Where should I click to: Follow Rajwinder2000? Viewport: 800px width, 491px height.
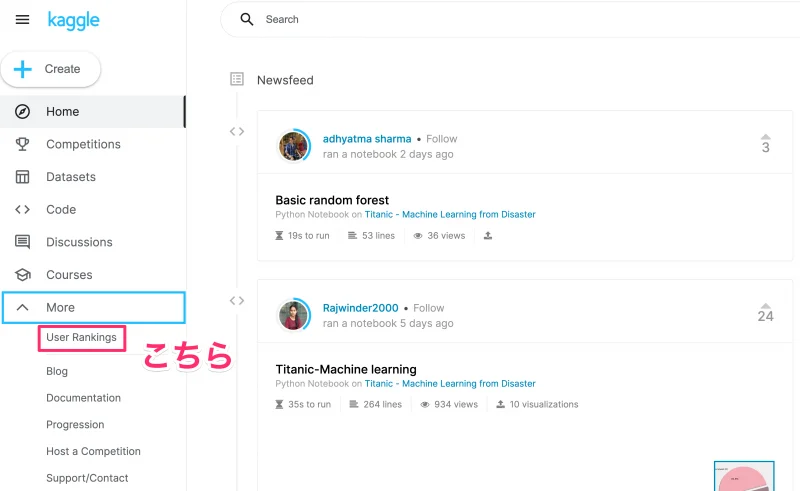[429, 308]
